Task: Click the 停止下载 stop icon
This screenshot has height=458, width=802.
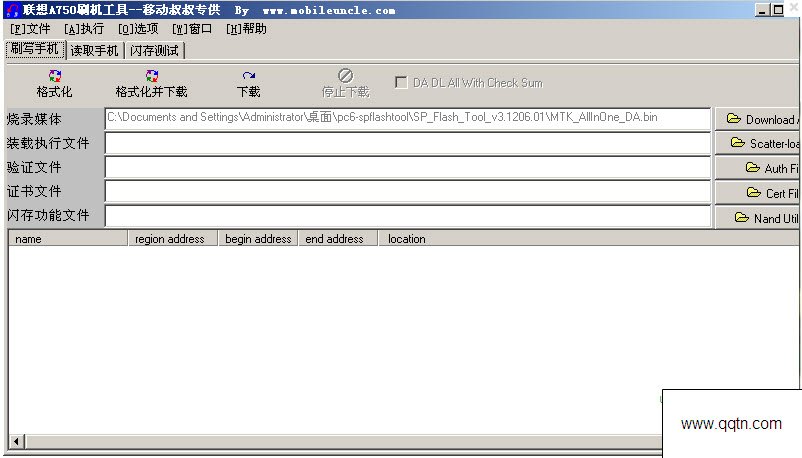Action: coord(345,76)
